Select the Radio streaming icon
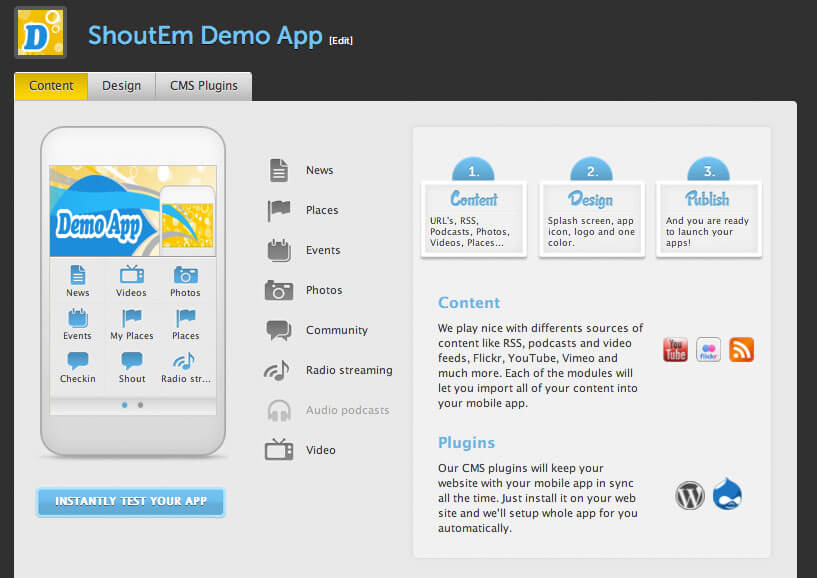This screenshot has height=578, width=817. pos(278,370)
